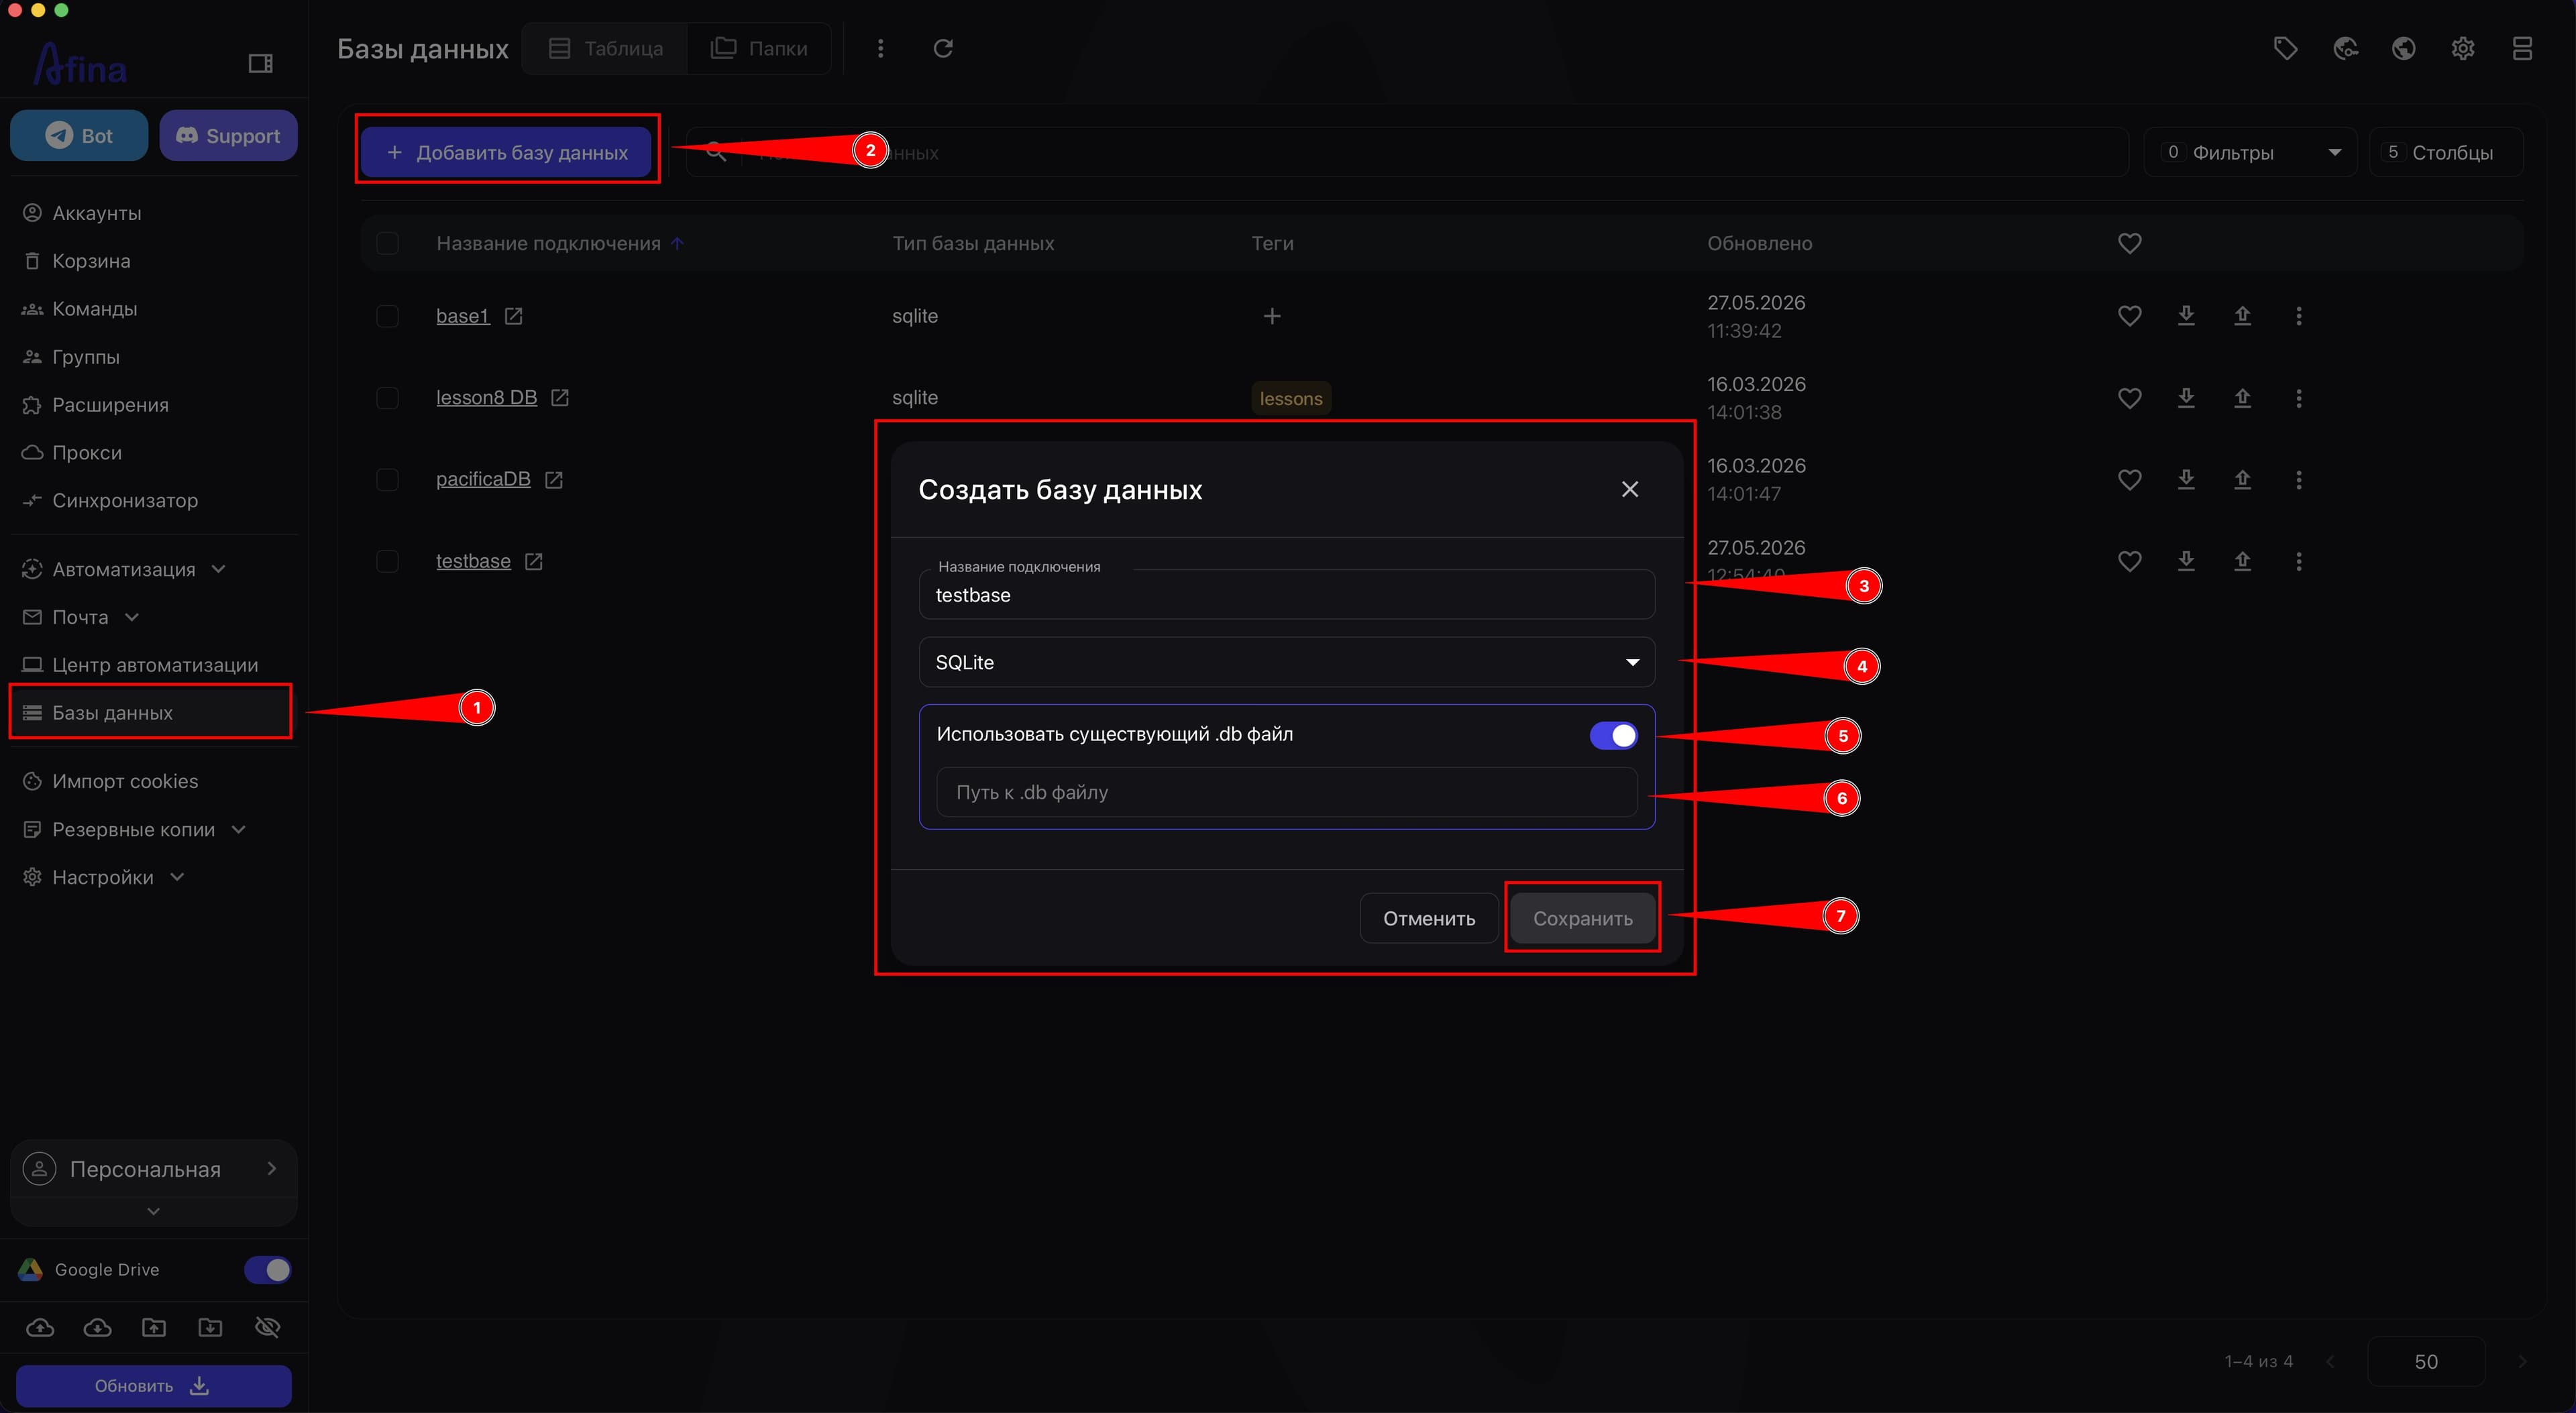Click the hidden-eye icon in the bottom sidebar
This screenshot has width=2576, height=1413.
pyautogui.click(x=267, y=1327)
